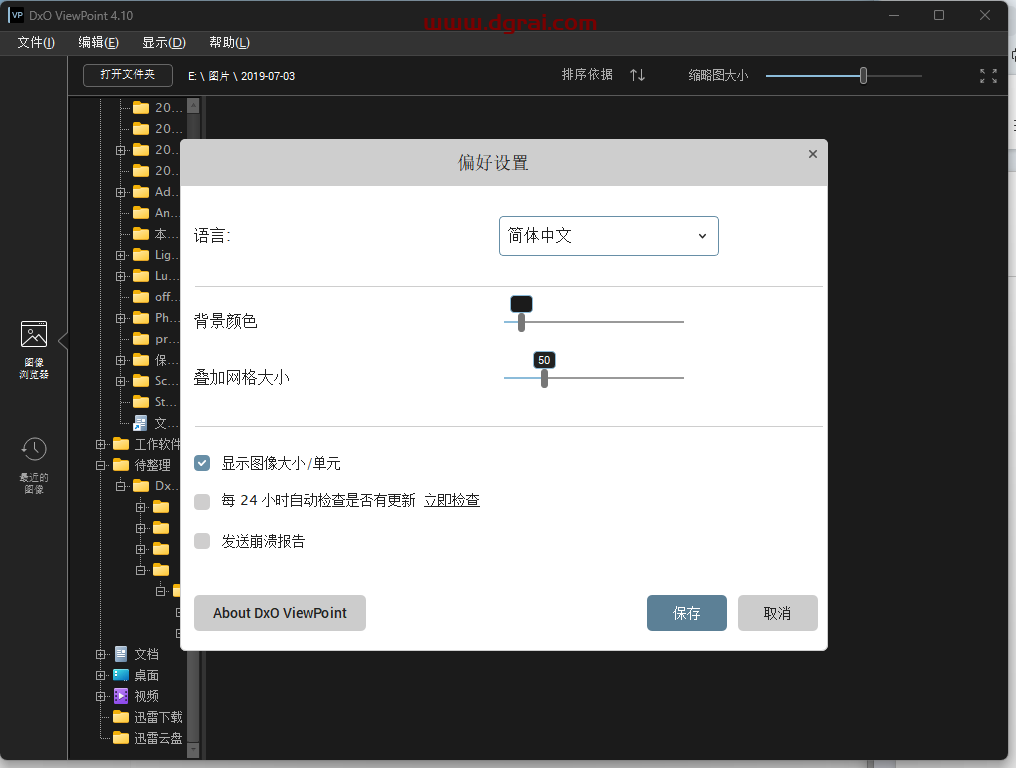This screenshot has width=1016, height=768.
Task: Click the 立即检查 link
Action: coord(452,500)
